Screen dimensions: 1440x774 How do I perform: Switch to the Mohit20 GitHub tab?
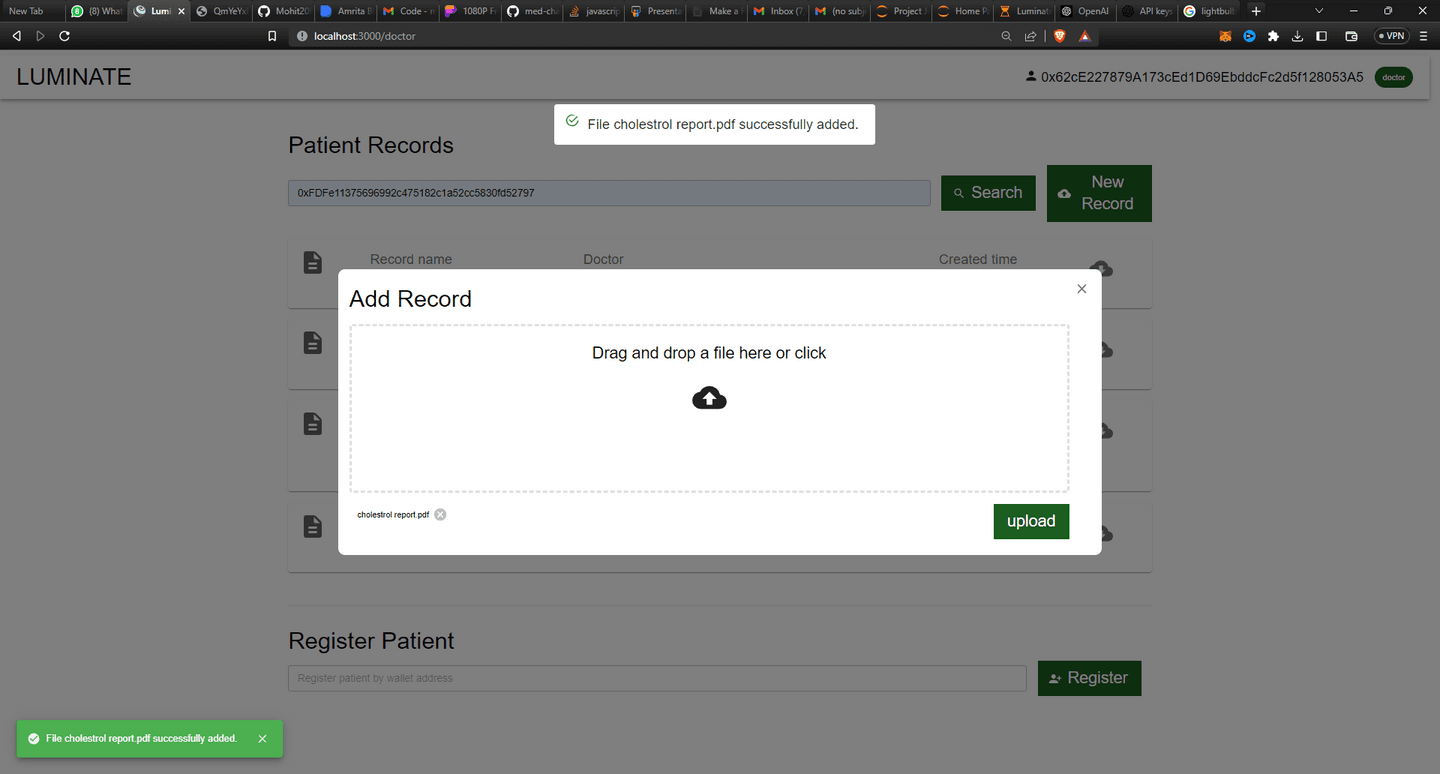(283, 11)
